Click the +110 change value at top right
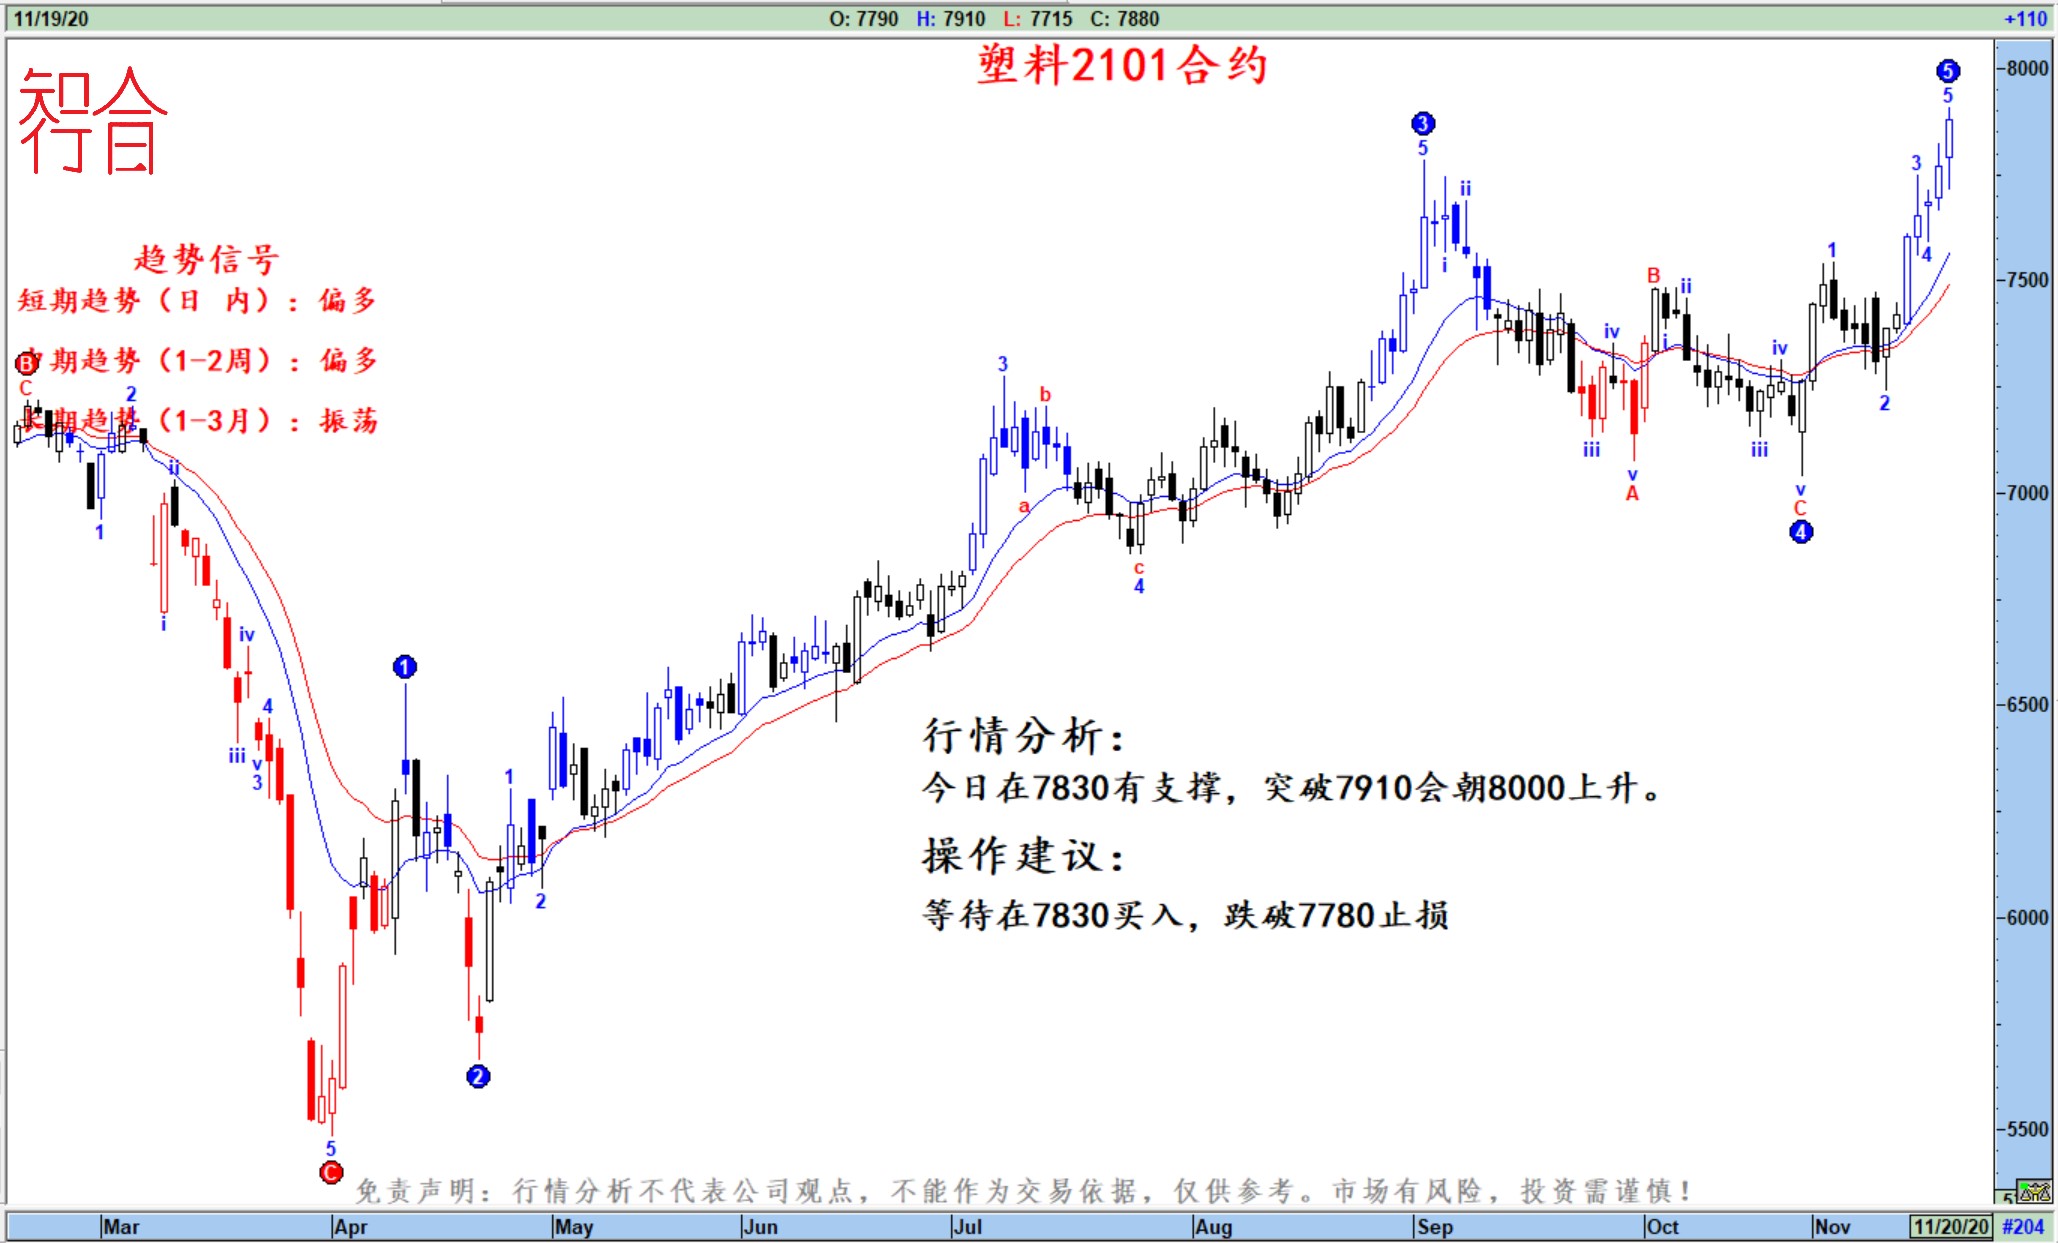 [x=2025, y=19]
